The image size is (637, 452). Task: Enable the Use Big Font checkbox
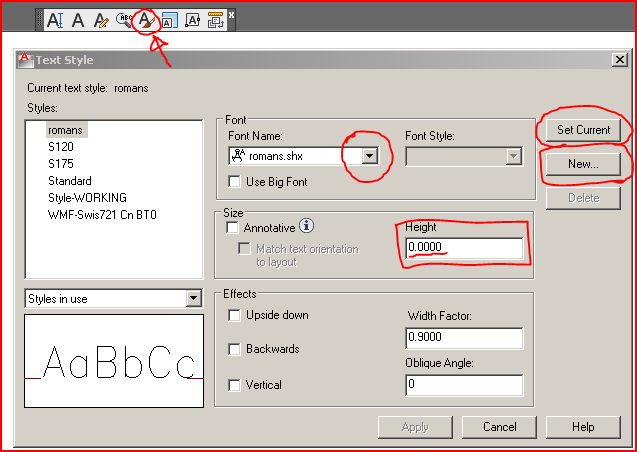point(234,182)
